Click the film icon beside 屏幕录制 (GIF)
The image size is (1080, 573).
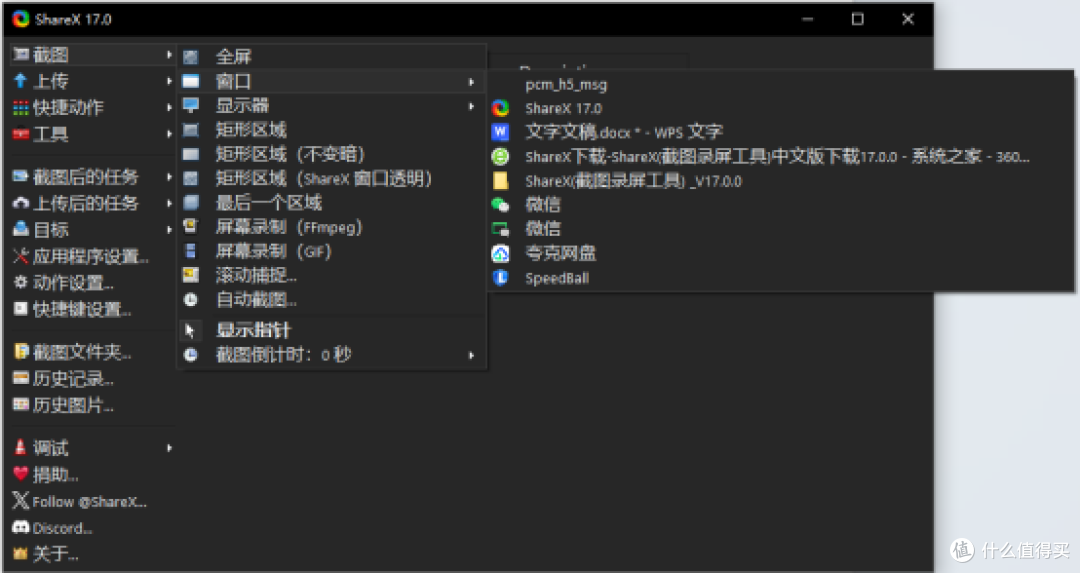[x=191, y=251]
